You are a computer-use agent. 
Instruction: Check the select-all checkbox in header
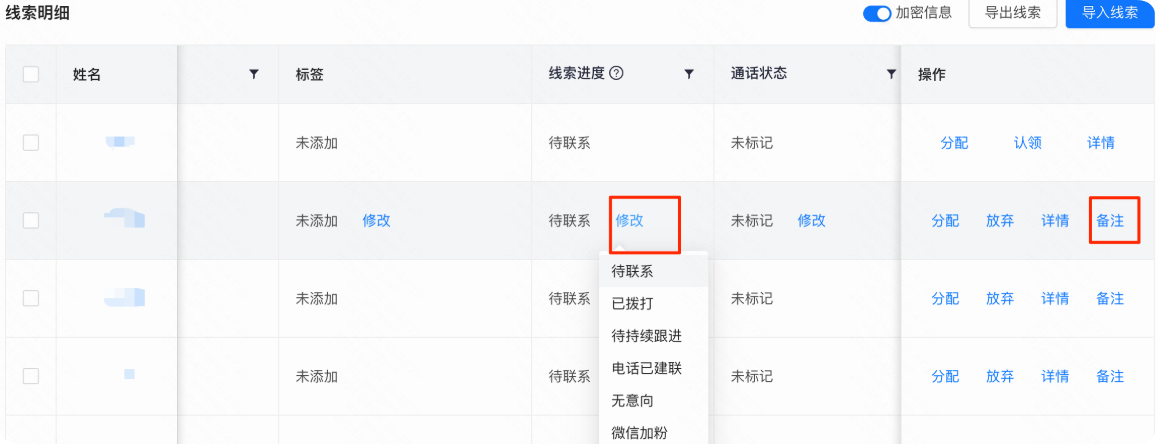tap(31, 74)
